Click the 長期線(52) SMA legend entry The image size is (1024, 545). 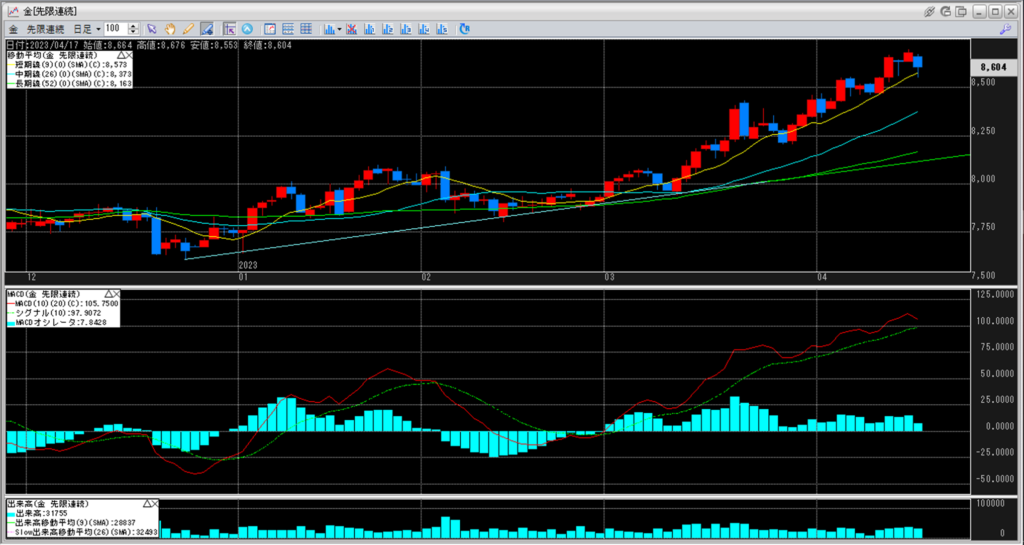point(69,84)
